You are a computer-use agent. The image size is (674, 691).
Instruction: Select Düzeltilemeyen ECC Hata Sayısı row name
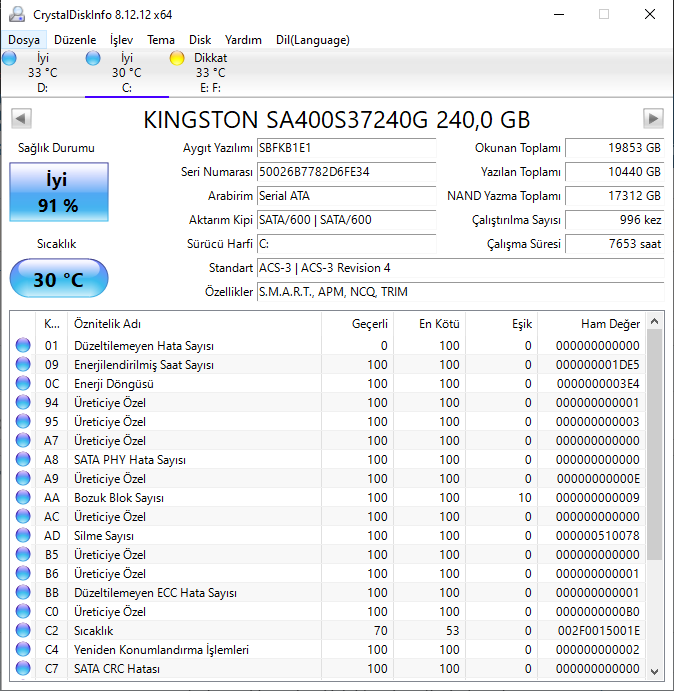pos(155,593)
